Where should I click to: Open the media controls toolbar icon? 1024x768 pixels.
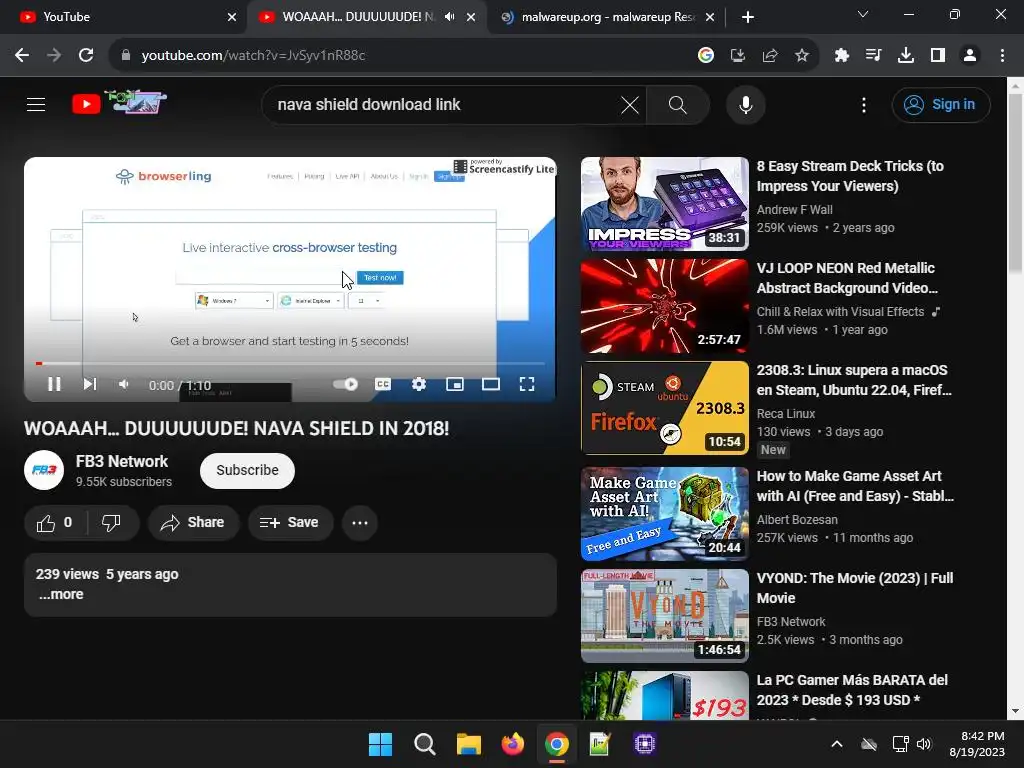coord(873,56)
